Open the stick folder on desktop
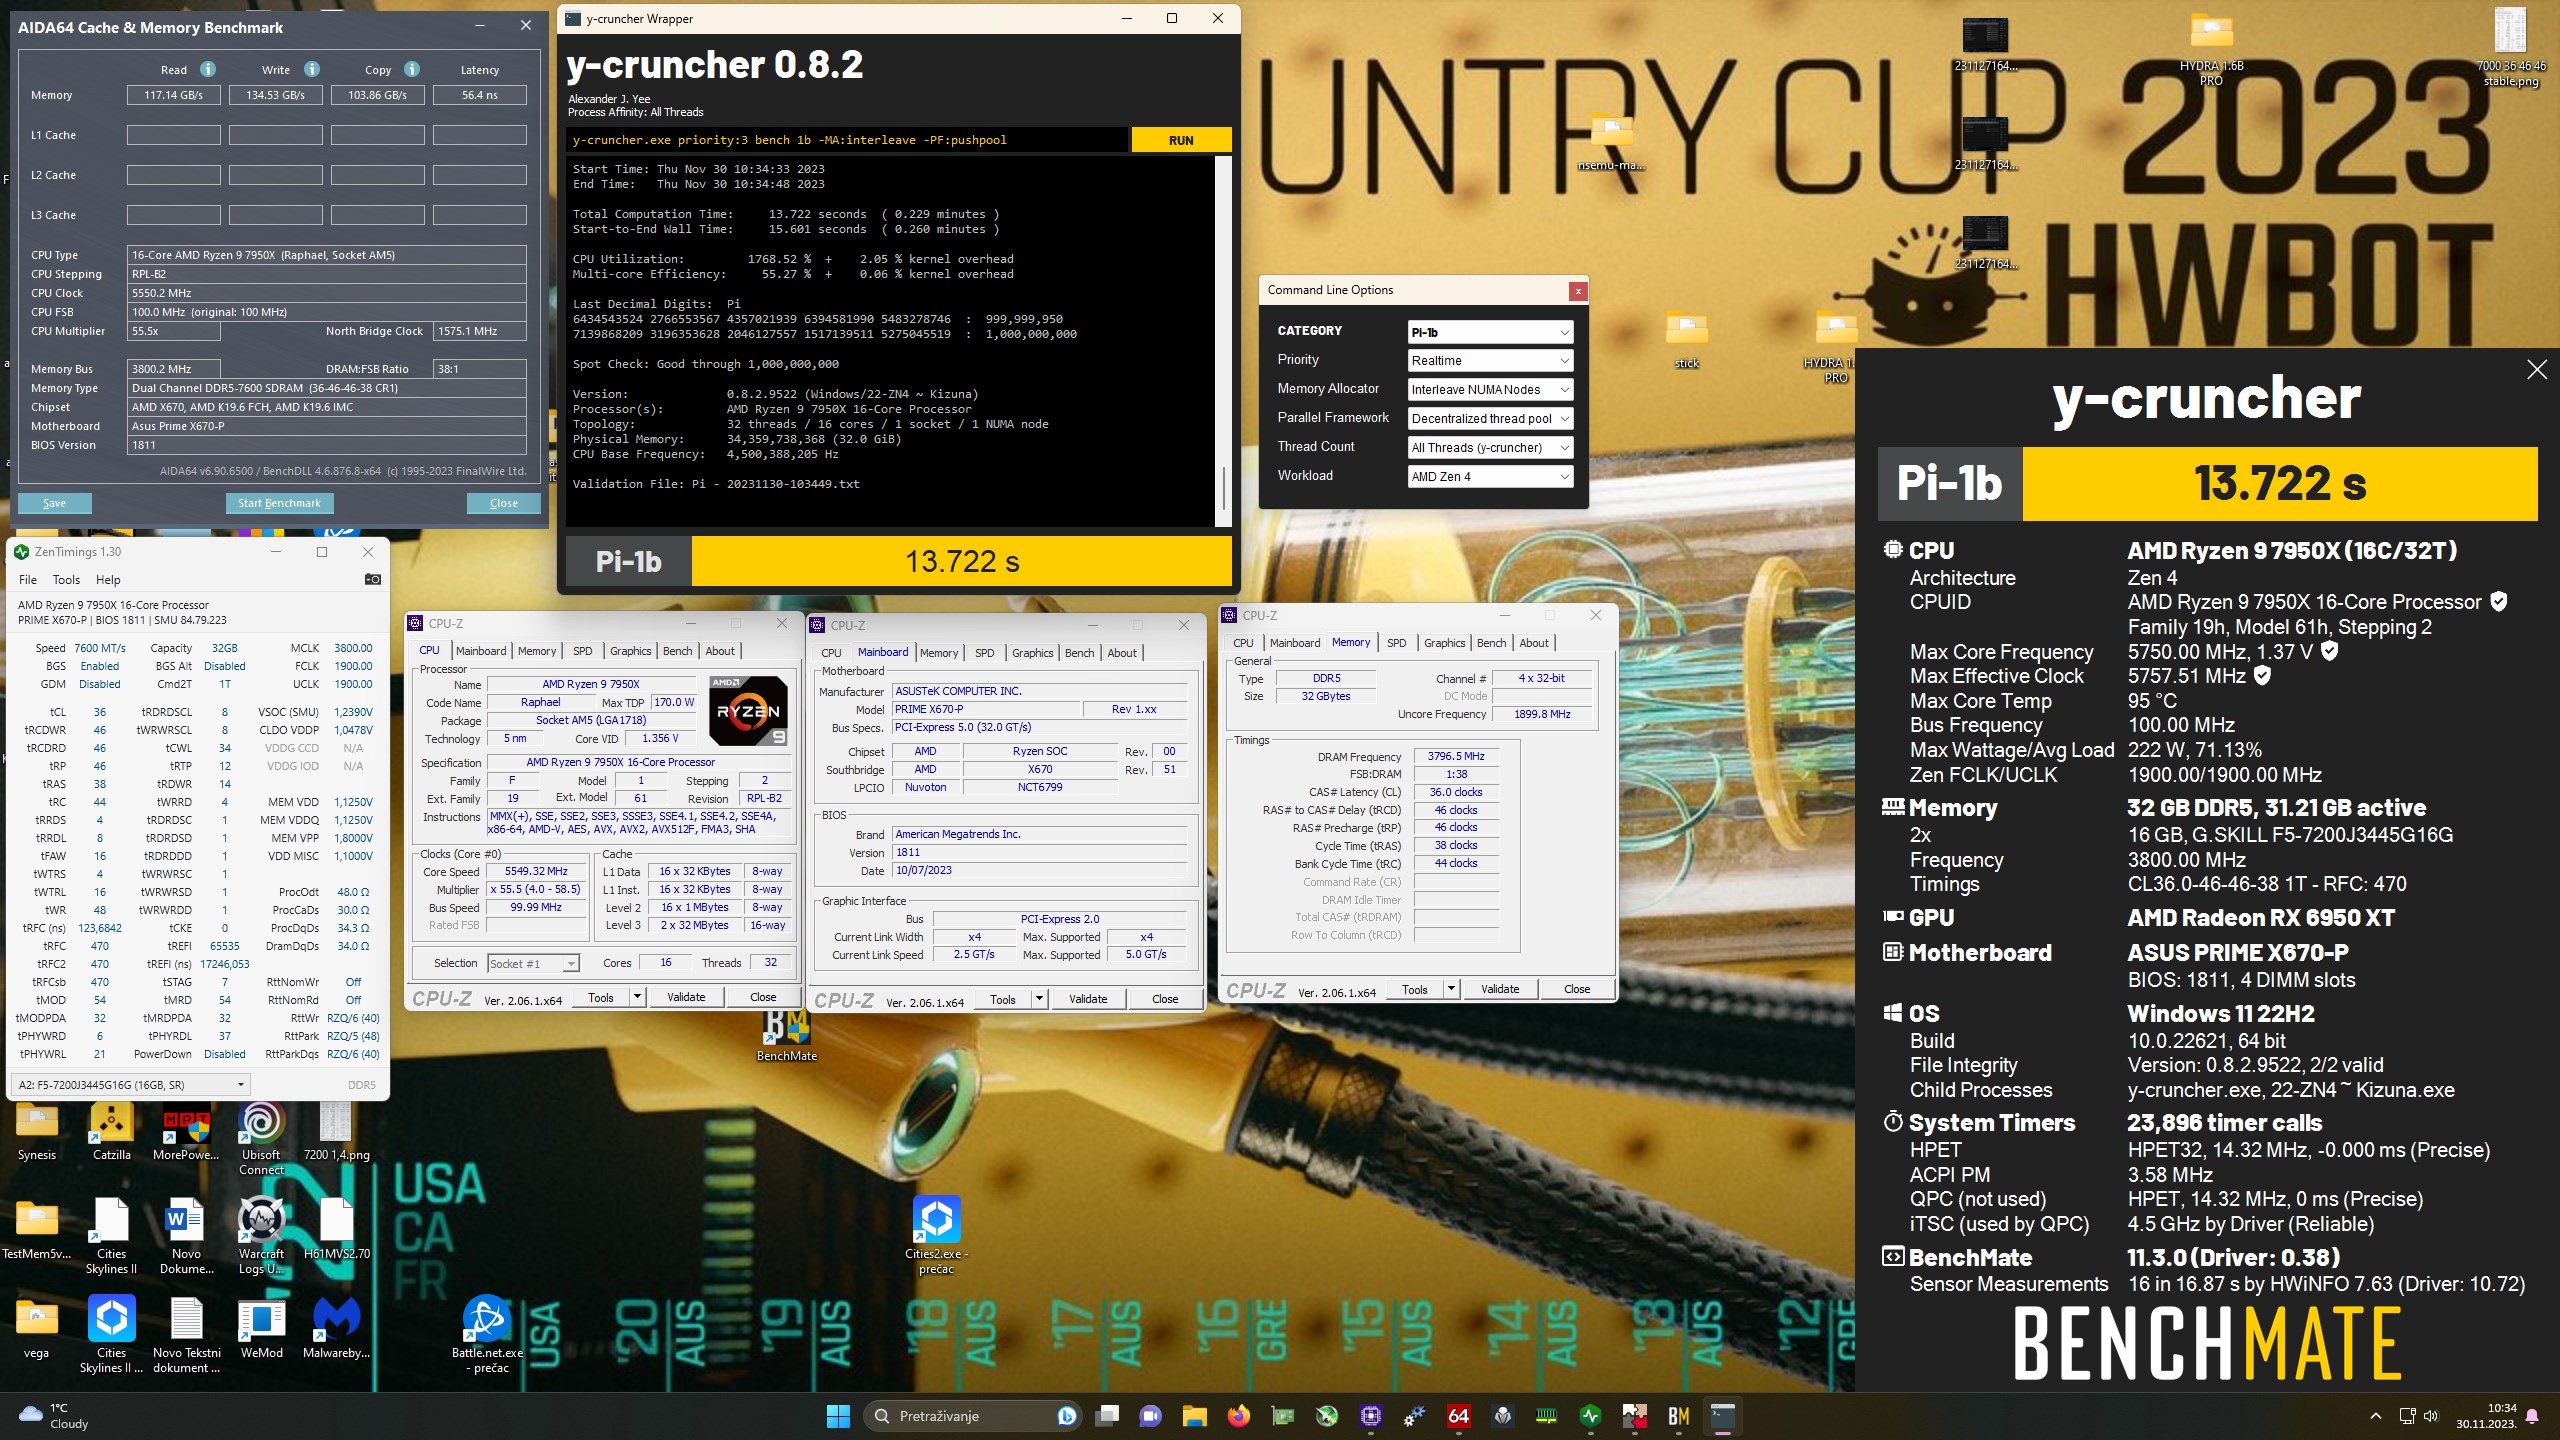 click(x=1687, y=342)
